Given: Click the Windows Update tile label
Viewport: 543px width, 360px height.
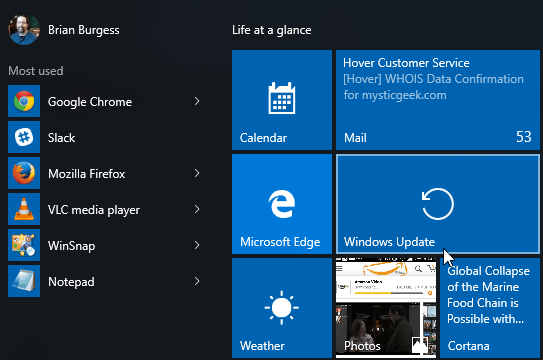Looking at the screenshot, I should tap(389, 242).
